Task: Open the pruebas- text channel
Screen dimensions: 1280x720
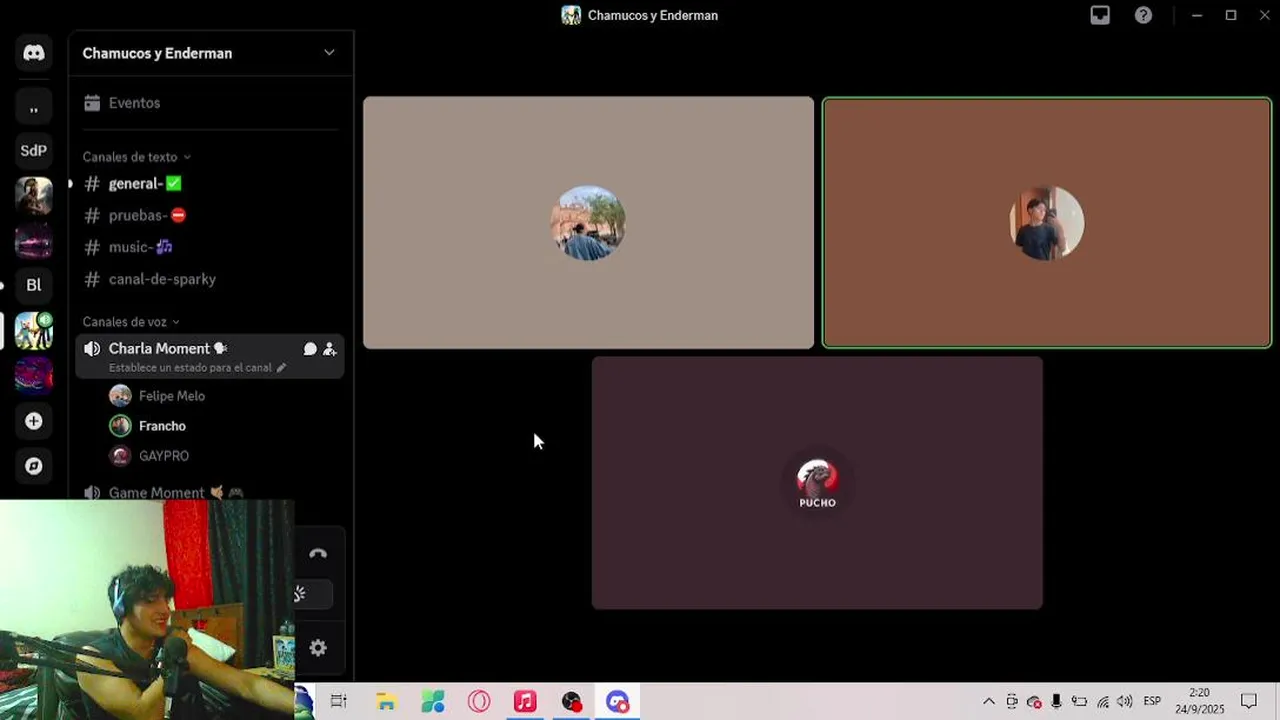Action: pos(210,216)
